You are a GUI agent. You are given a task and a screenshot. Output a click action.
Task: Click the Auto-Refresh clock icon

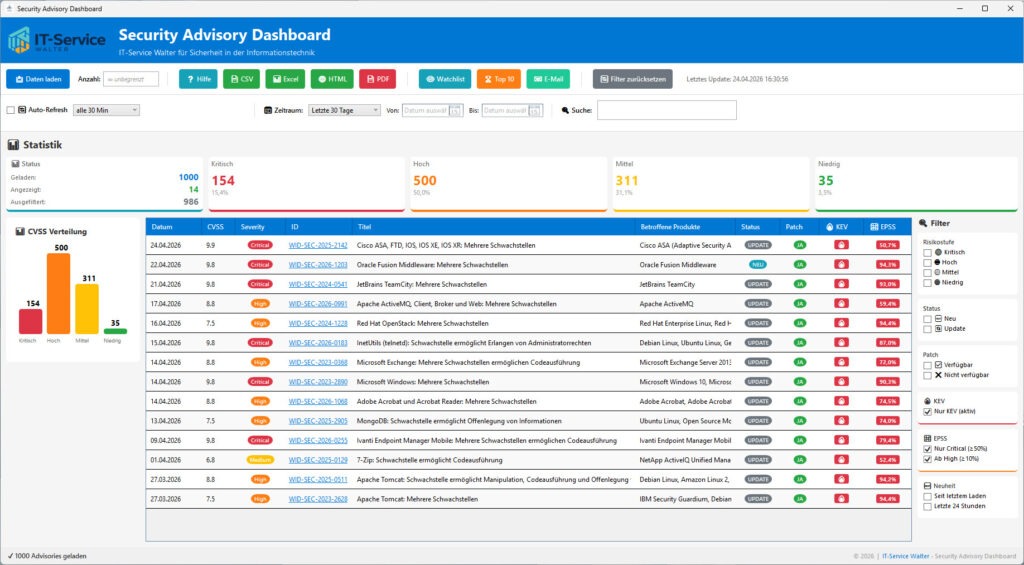tap(22, 110)
